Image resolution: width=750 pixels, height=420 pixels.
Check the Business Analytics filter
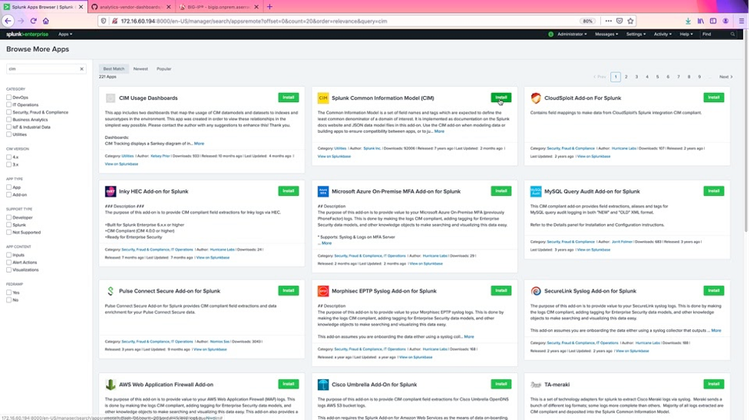(9, 120)
